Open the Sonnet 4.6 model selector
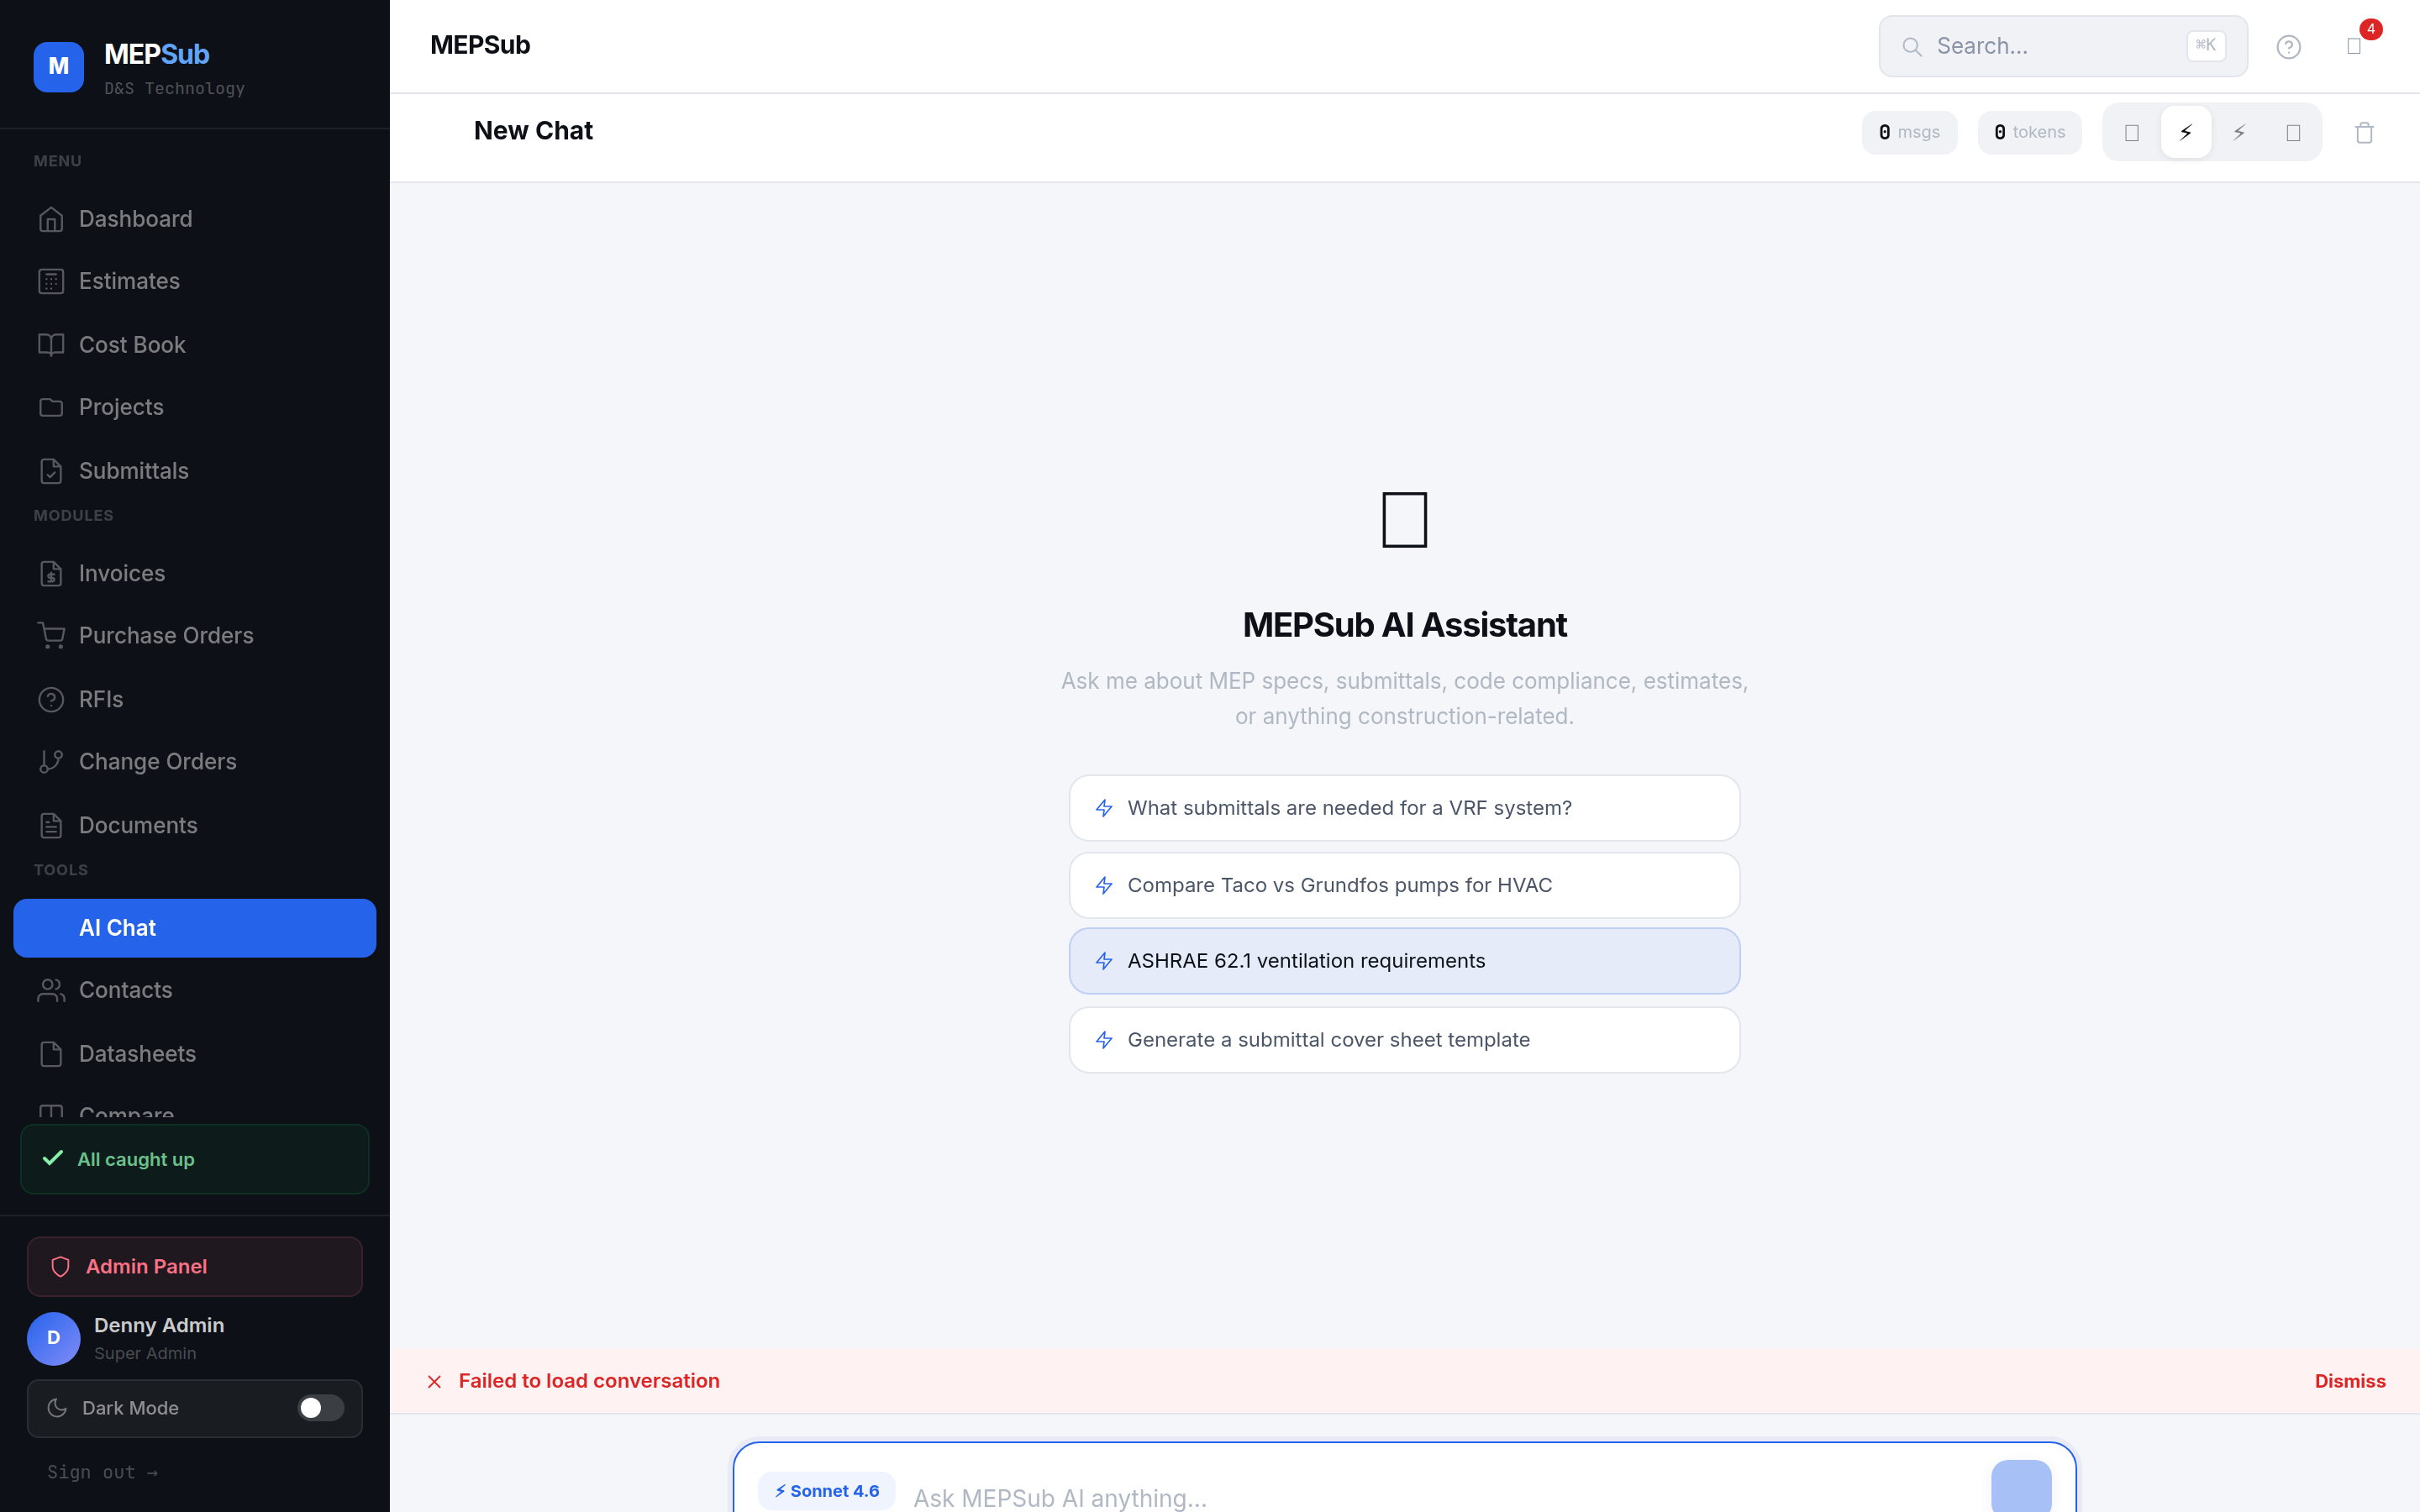 coord(826,1490)
